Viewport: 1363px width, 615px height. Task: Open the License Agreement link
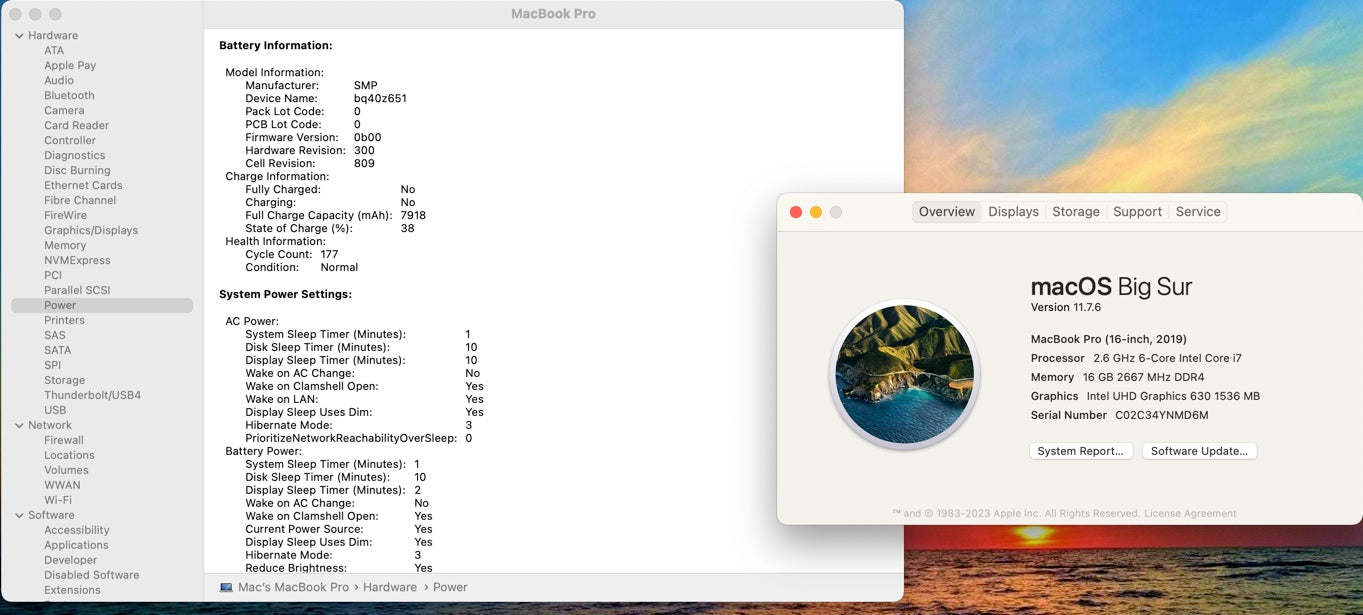click(x=1190, y=513)
